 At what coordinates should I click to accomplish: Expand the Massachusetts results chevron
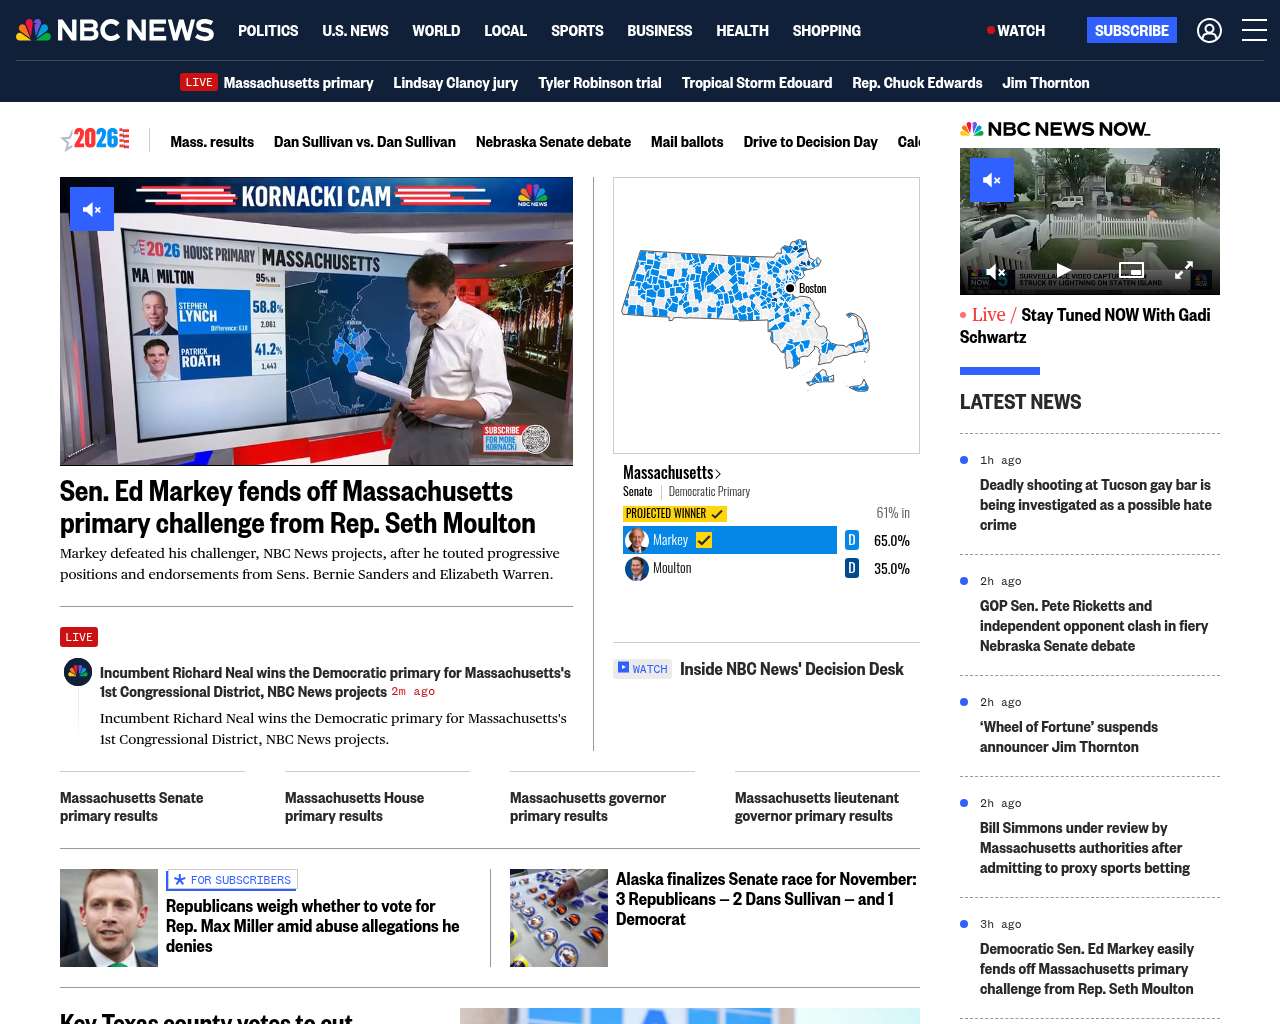718,474
